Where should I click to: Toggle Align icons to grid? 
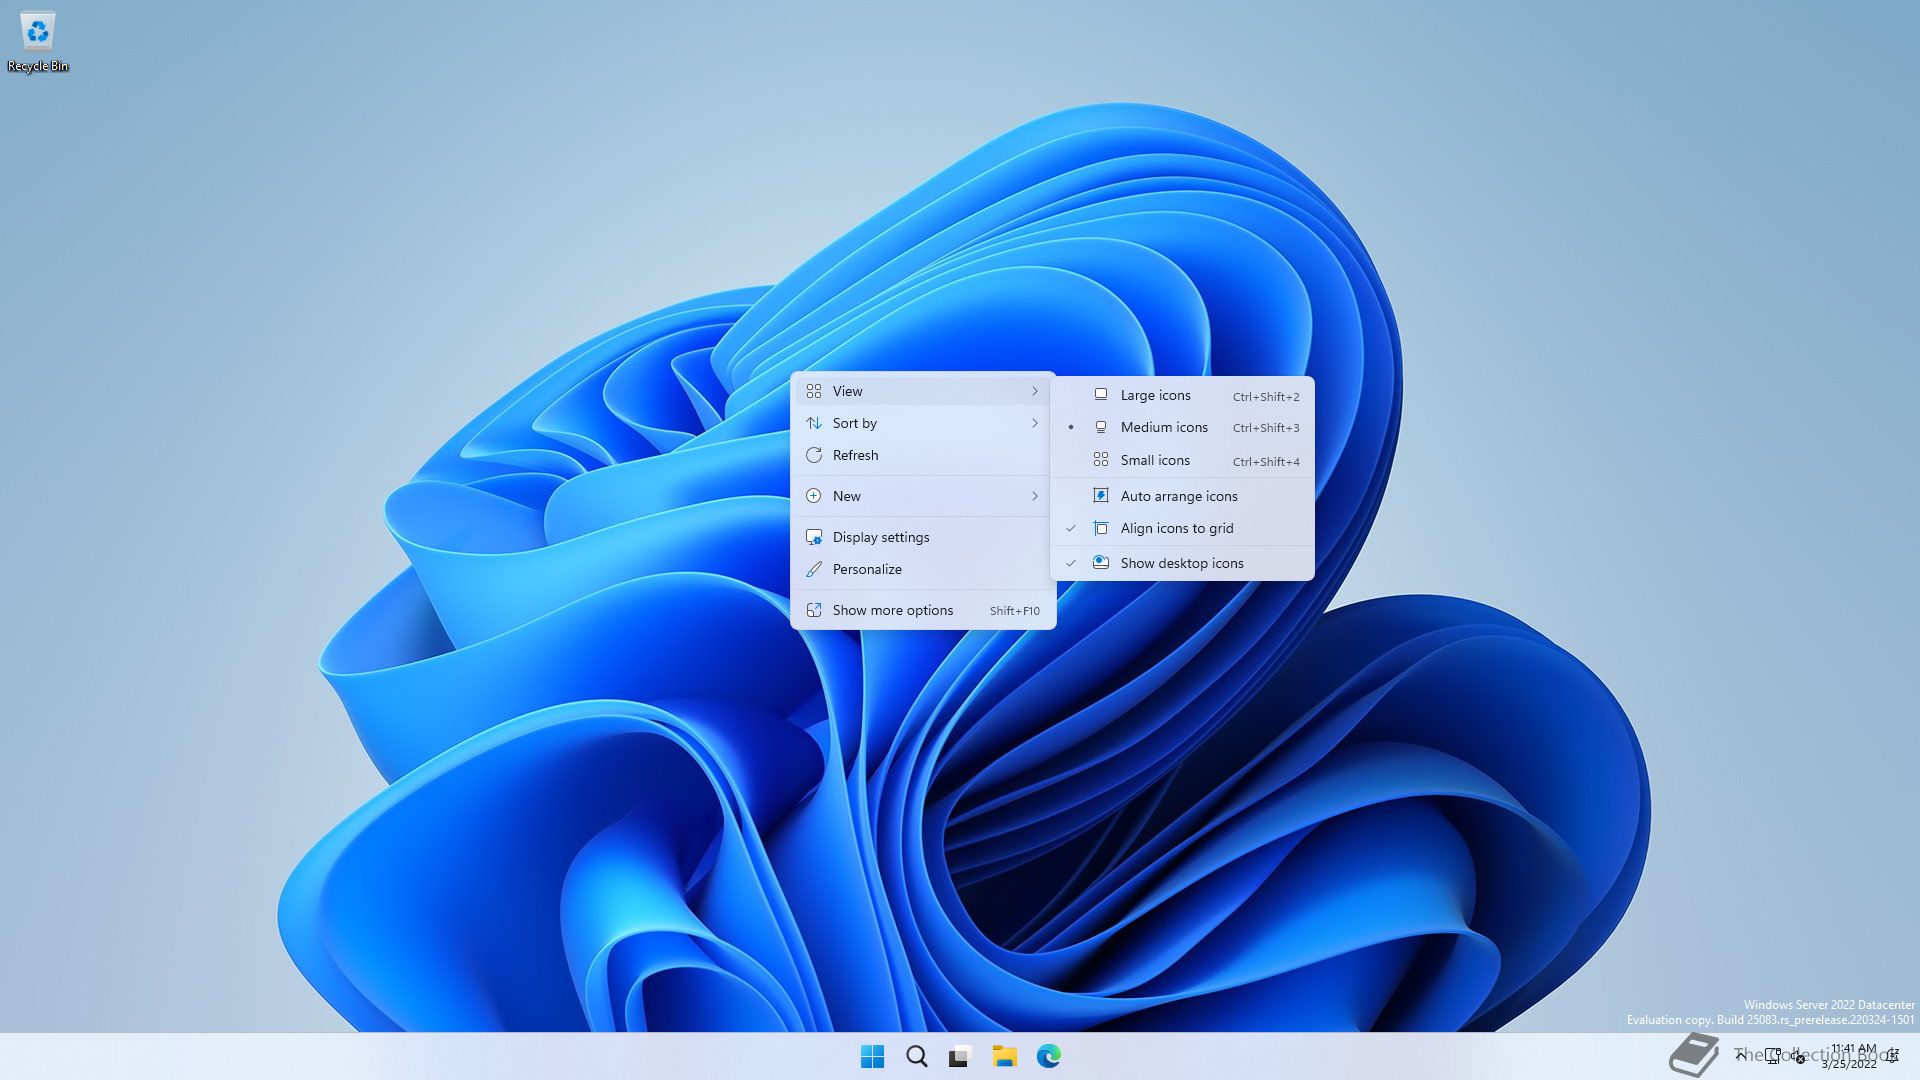point(1177,528)
